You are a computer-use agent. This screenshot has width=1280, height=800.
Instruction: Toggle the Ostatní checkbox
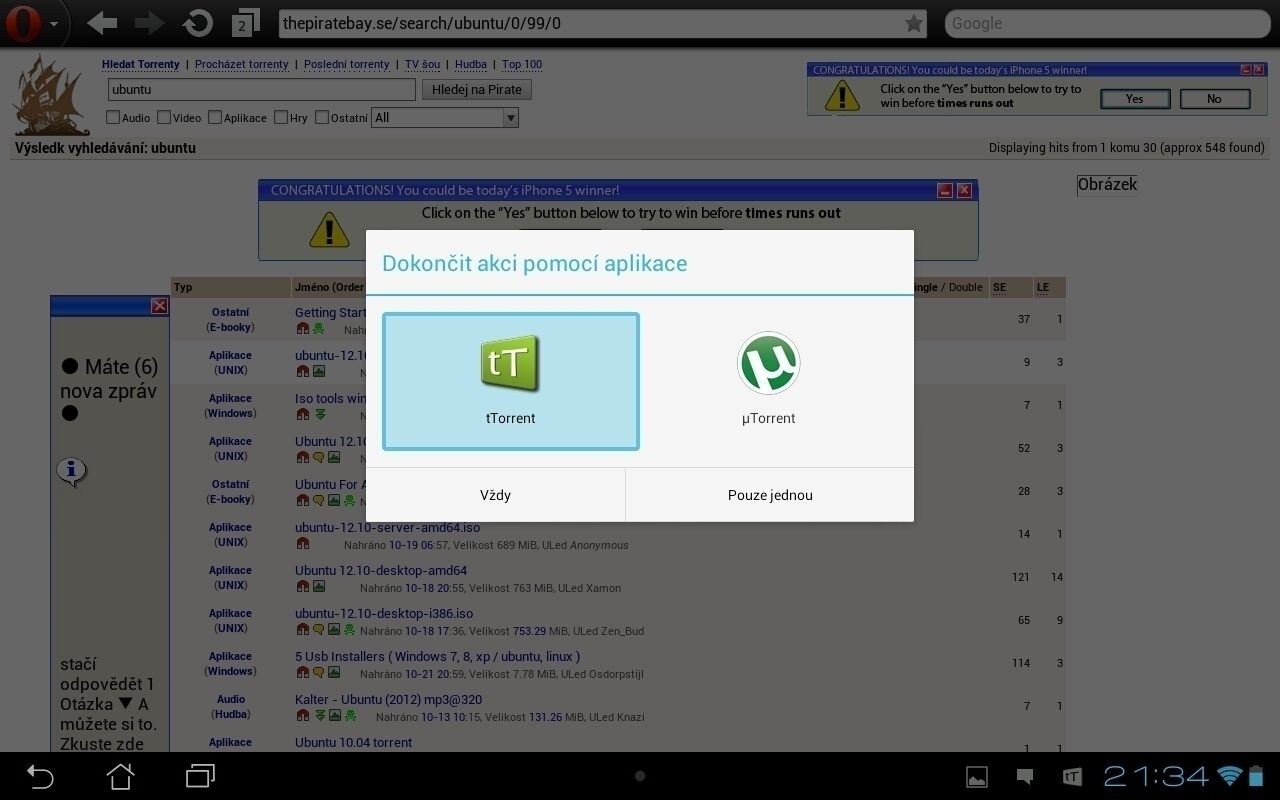322,117
